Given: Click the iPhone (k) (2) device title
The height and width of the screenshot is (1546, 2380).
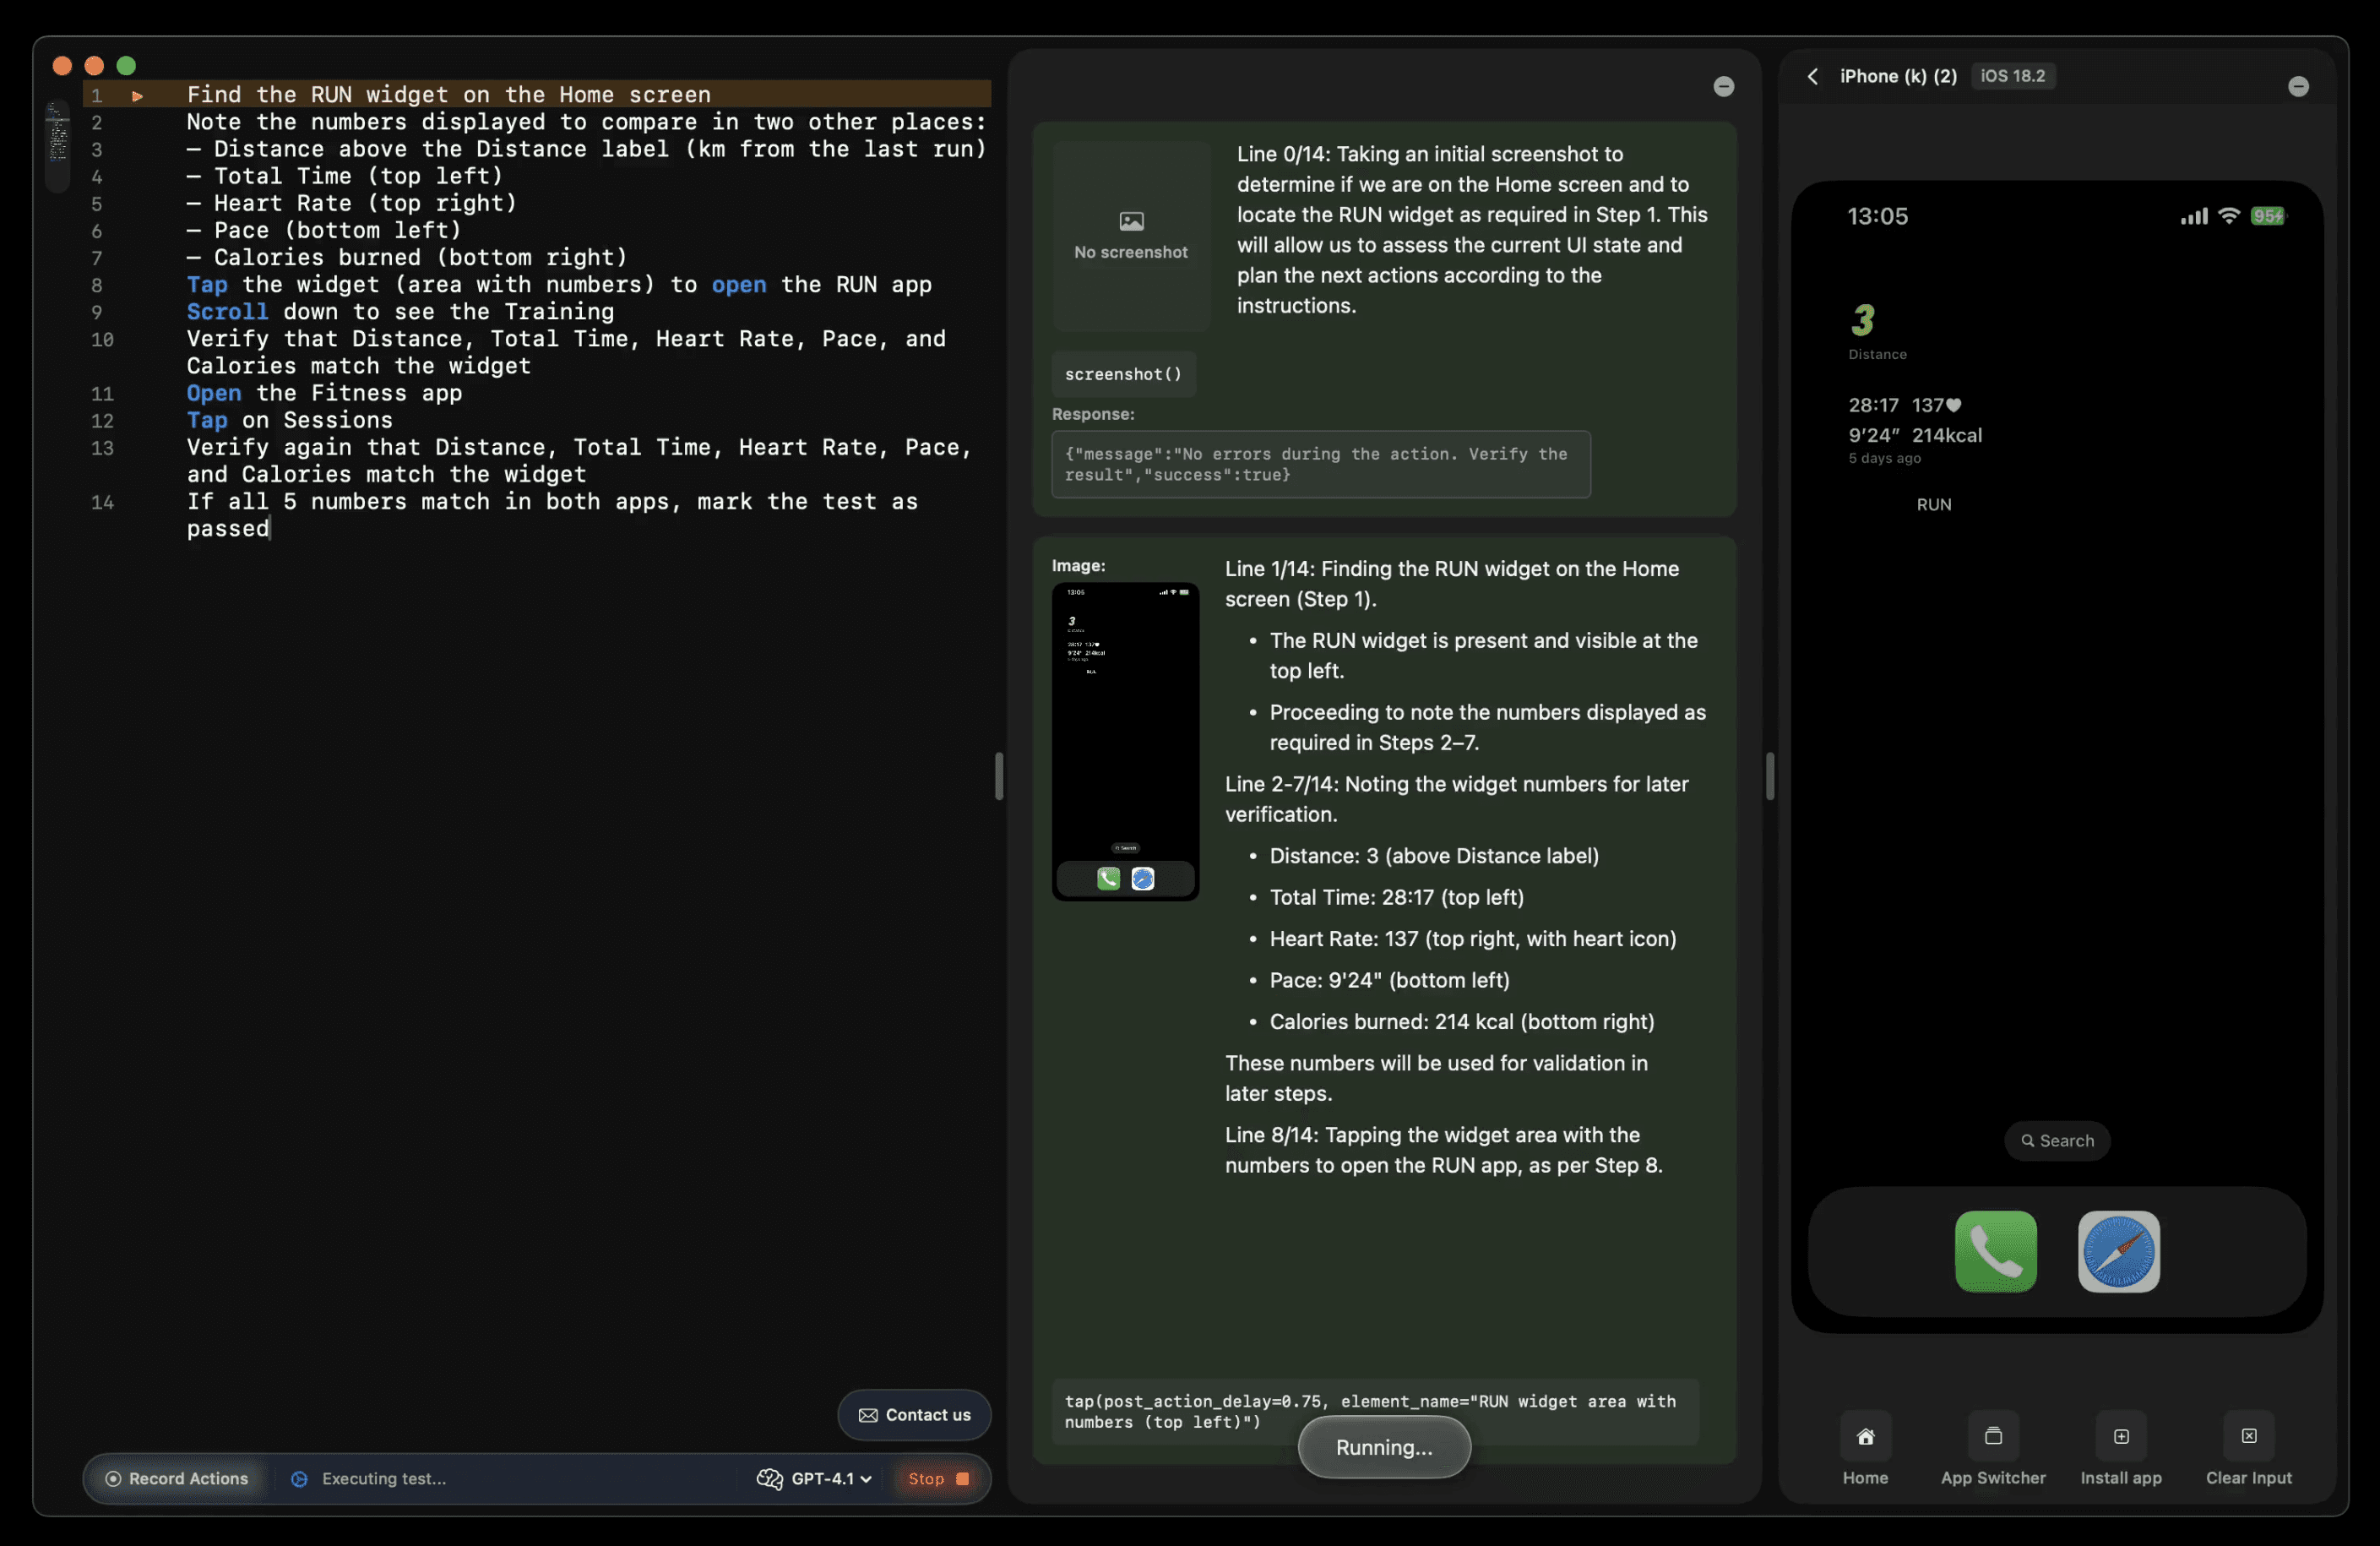Looking at the screenshot, I should (1897, 76).
